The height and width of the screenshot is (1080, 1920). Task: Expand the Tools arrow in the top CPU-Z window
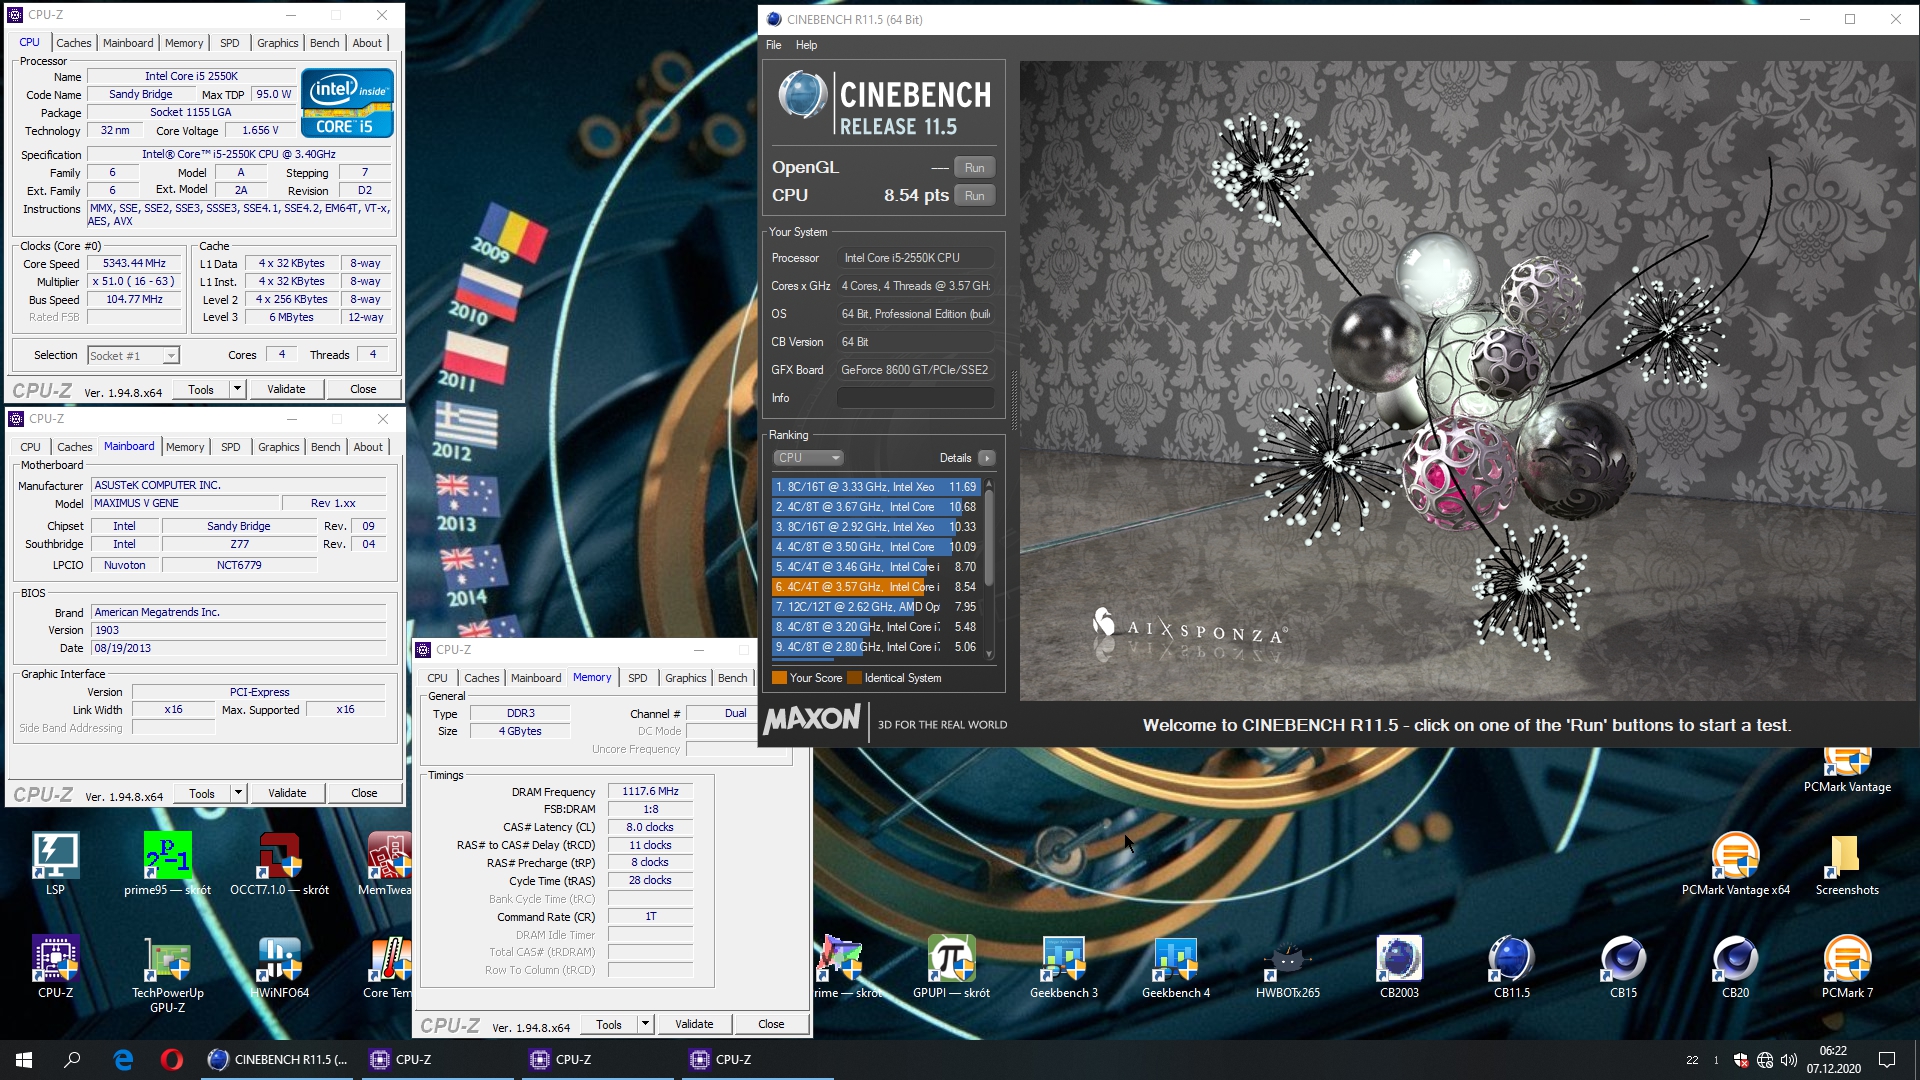[x=237, y=389]
